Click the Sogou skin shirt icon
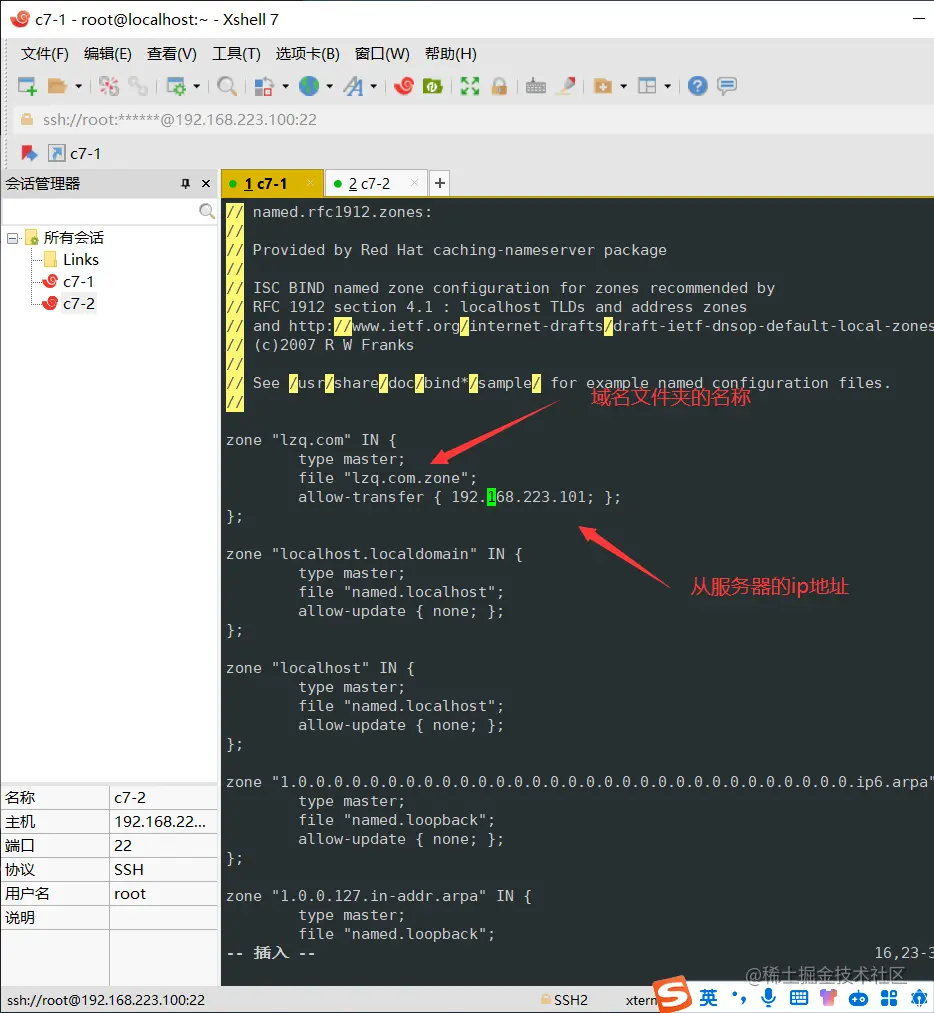The image size is (934, 1013). [828, 998]
